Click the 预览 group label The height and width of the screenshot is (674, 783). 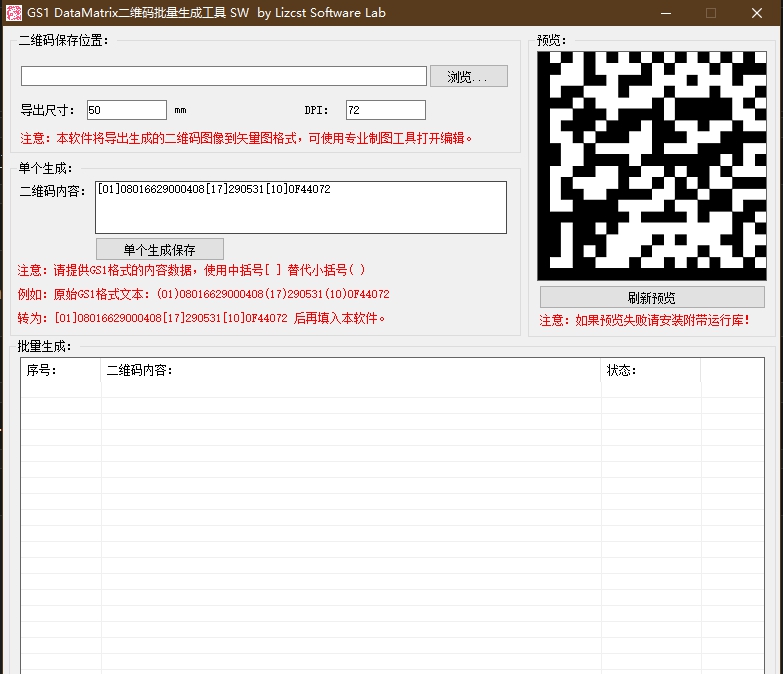[551, 40]
